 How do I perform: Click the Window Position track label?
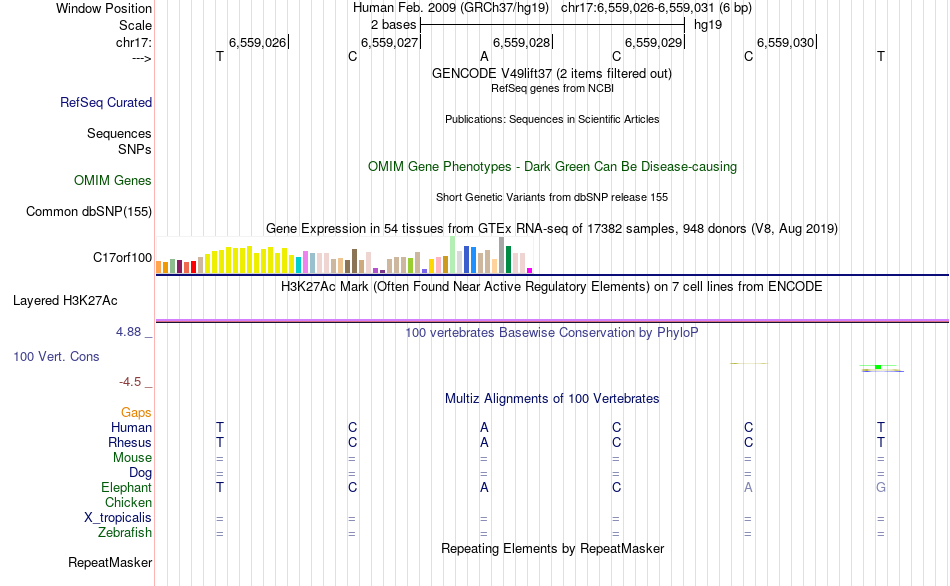[104, 8]
